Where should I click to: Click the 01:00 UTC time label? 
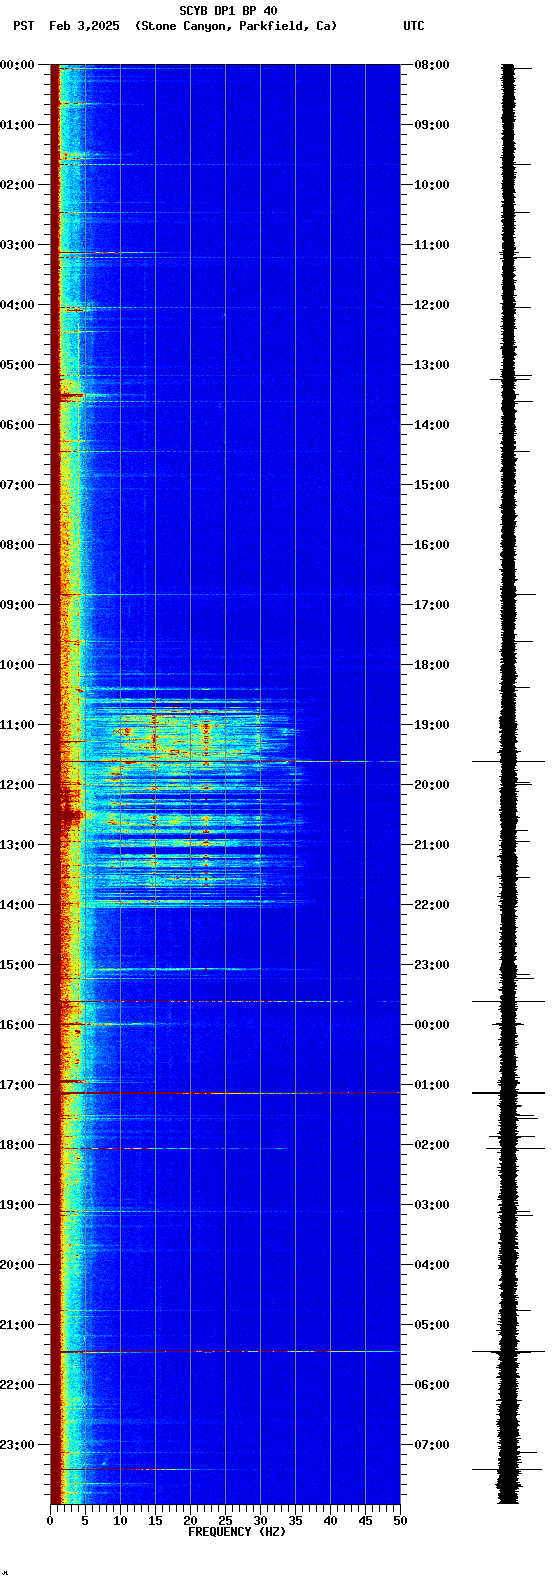click(x=432, y=1085)
